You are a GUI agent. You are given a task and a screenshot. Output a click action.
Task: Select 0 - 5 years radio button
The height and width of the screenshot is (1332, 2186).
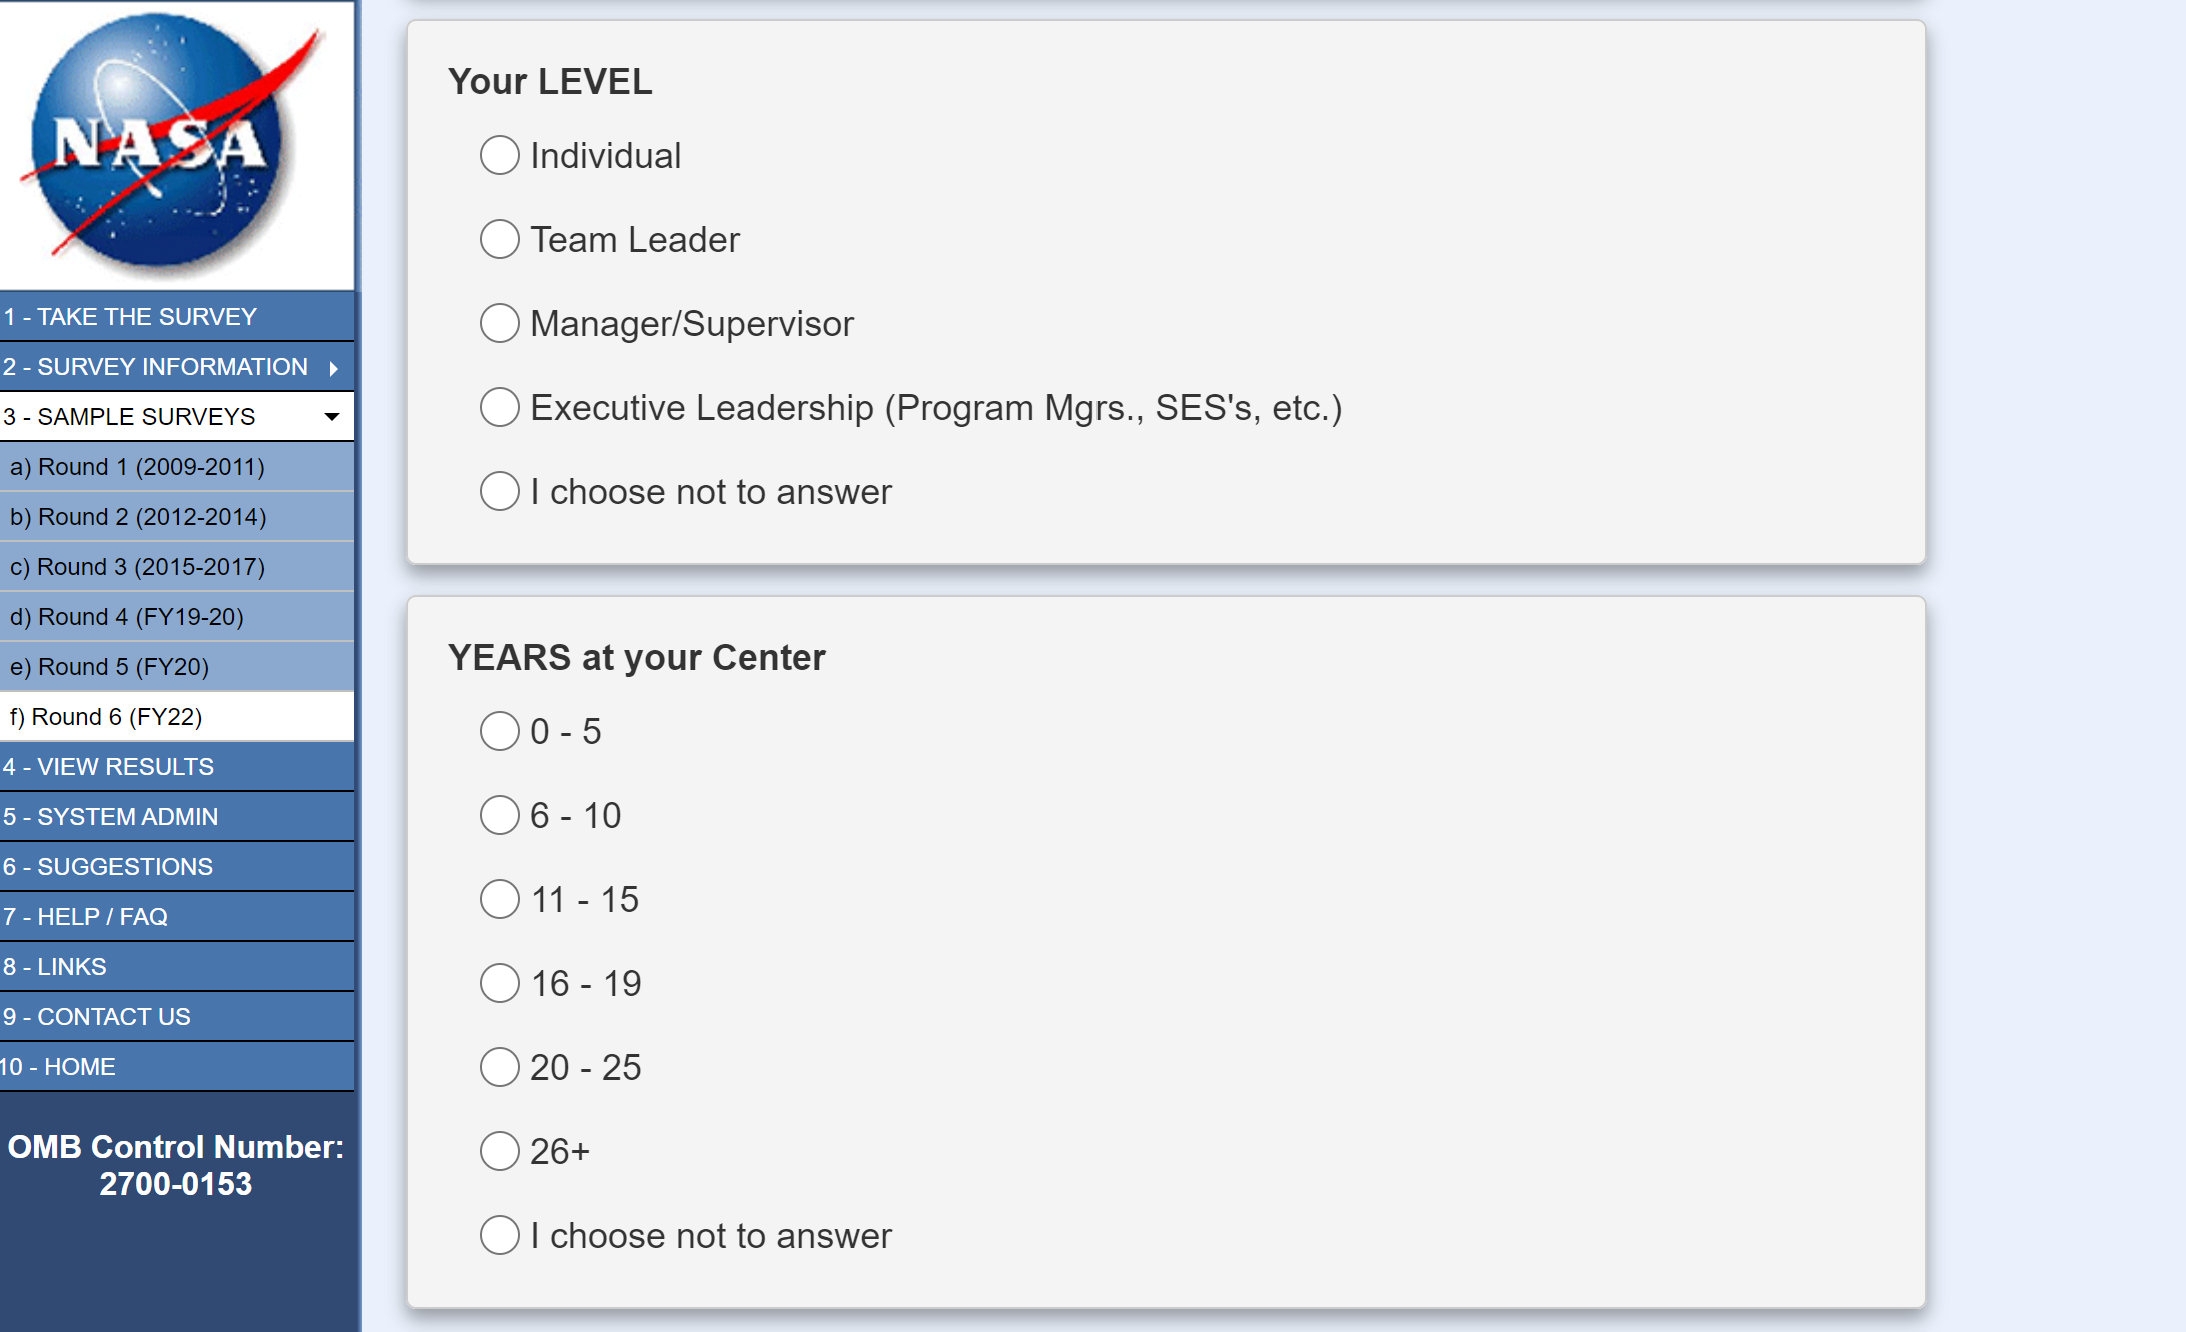tap(500, 731)
